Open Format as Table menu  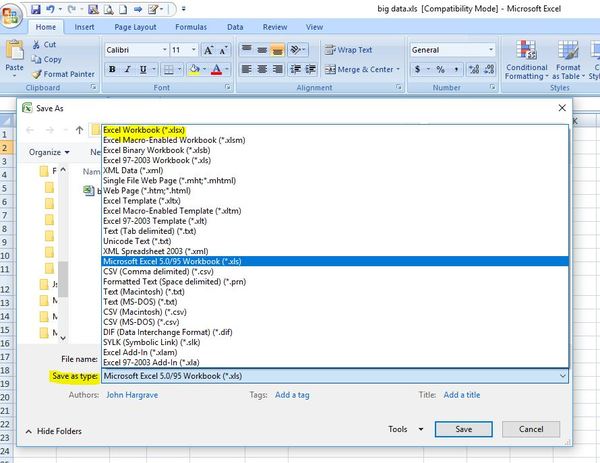568,60
